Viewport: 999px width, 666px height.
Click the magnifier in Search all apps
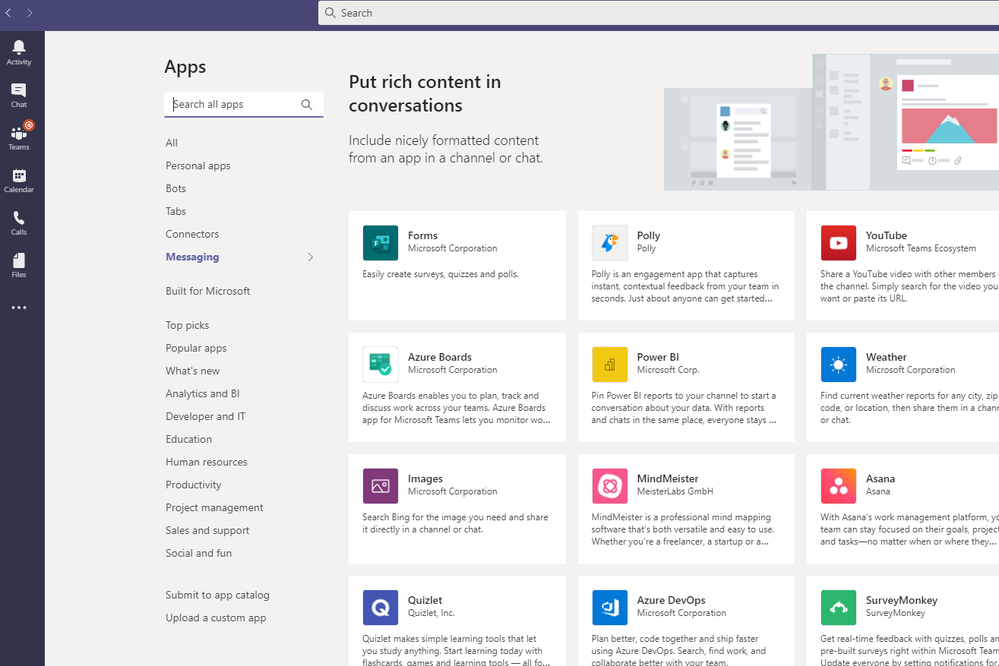(306, 105)
